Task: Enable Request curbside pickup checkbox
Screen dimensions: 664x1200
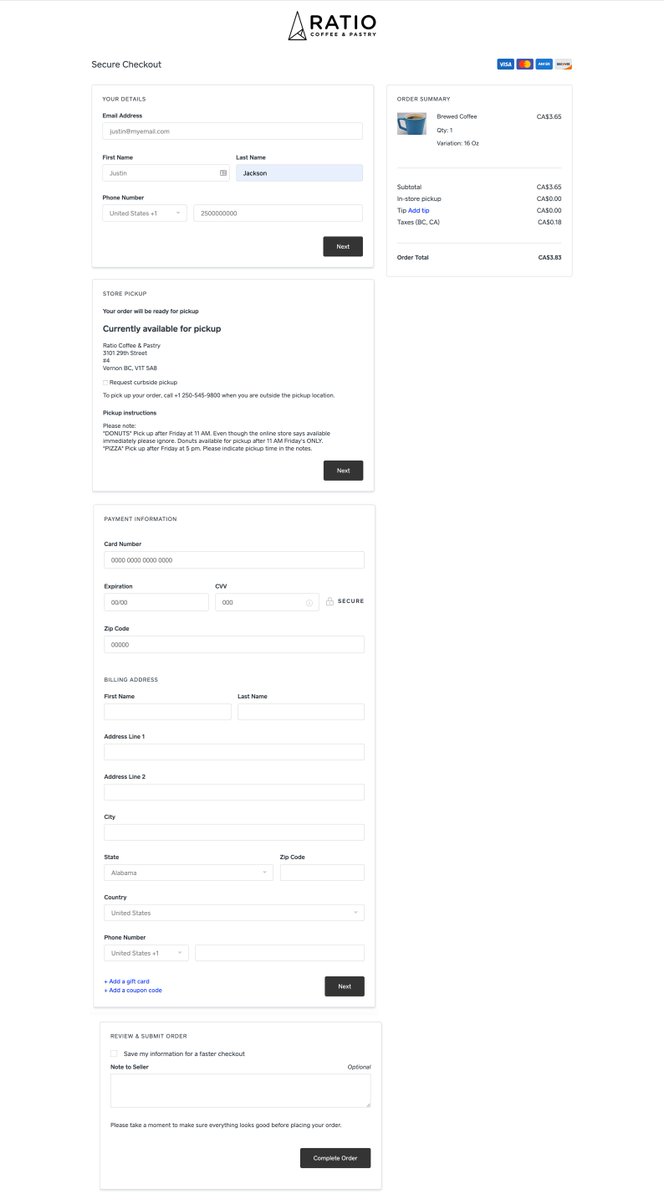Action: 105,382
